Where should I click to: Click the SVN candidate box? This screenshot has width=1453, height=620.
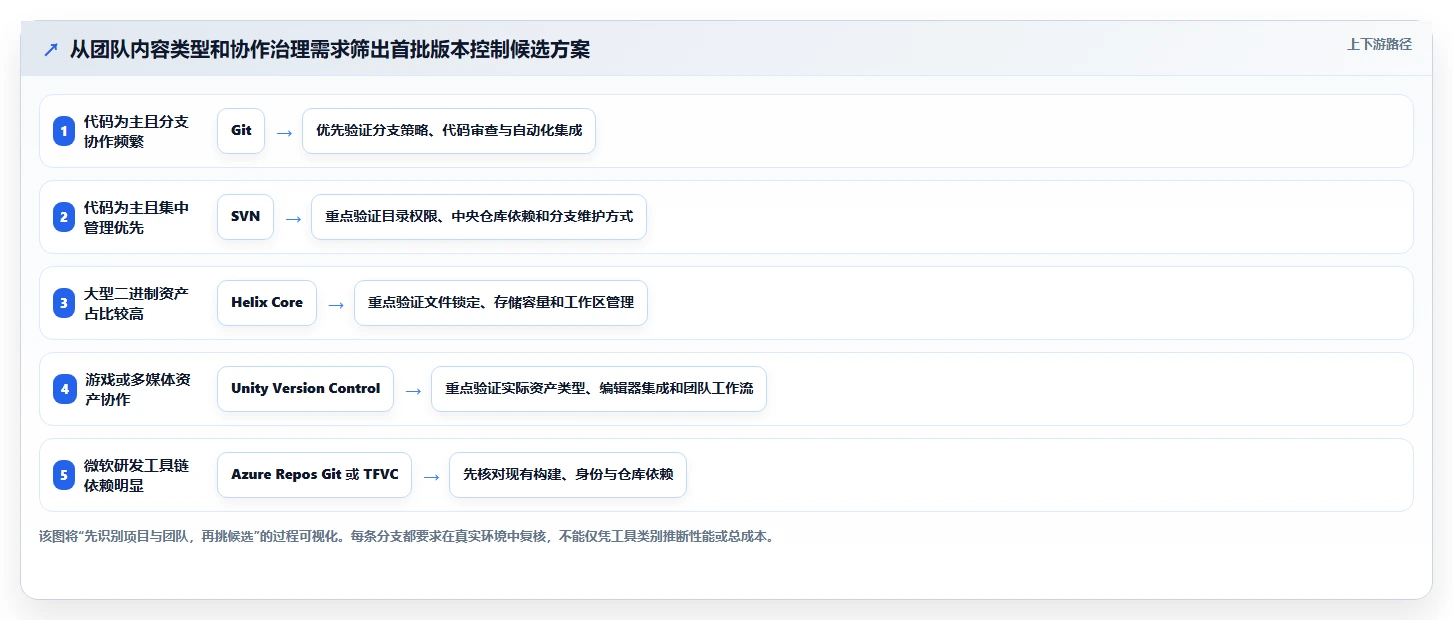(245, 217)
